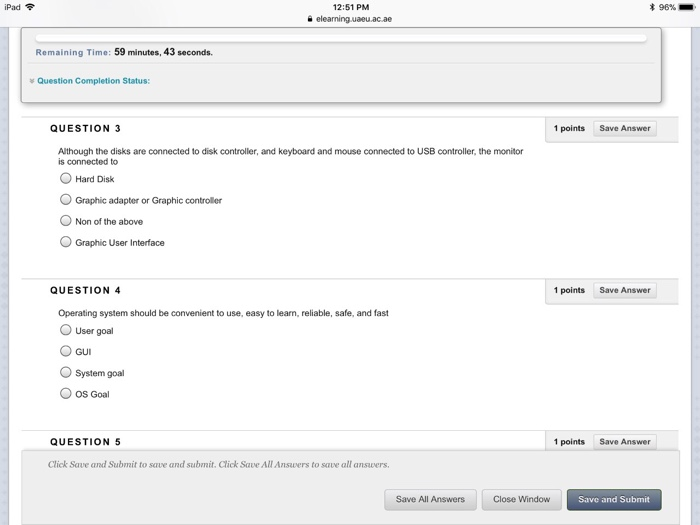Click the 12:51 PM clock
Viewport: 700px width, 525px height.
[351, 7]
